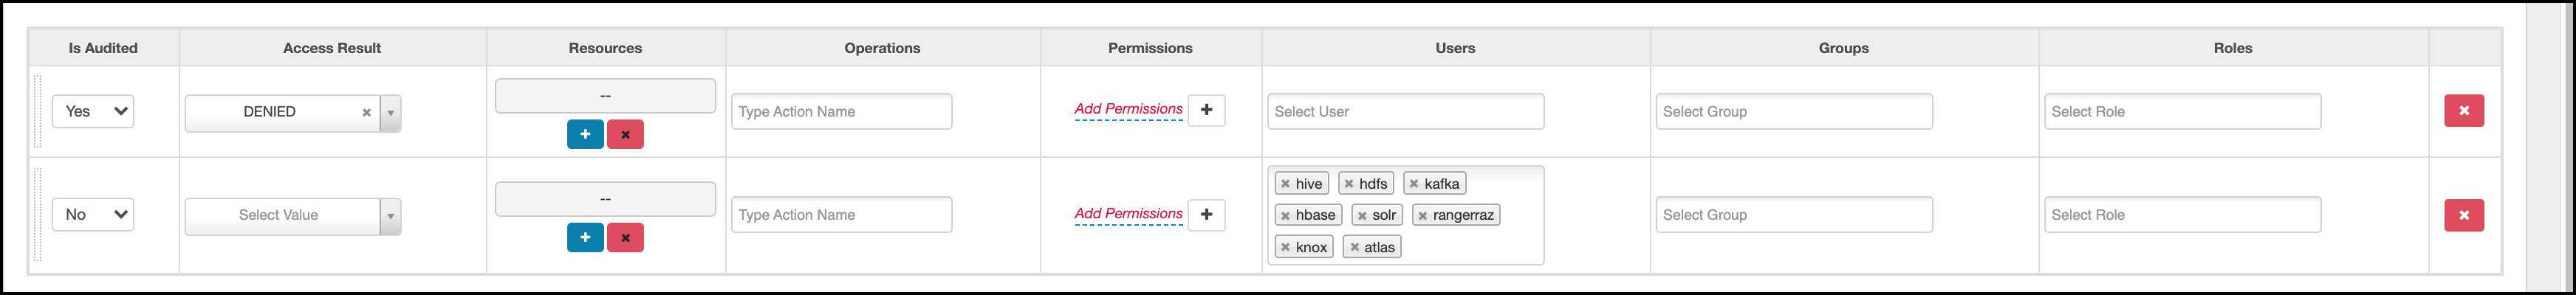The width and height of the screenshot is (2576, 295).
Task: Click Add Permissions link in second row
Action: (x=1128, y=214)
